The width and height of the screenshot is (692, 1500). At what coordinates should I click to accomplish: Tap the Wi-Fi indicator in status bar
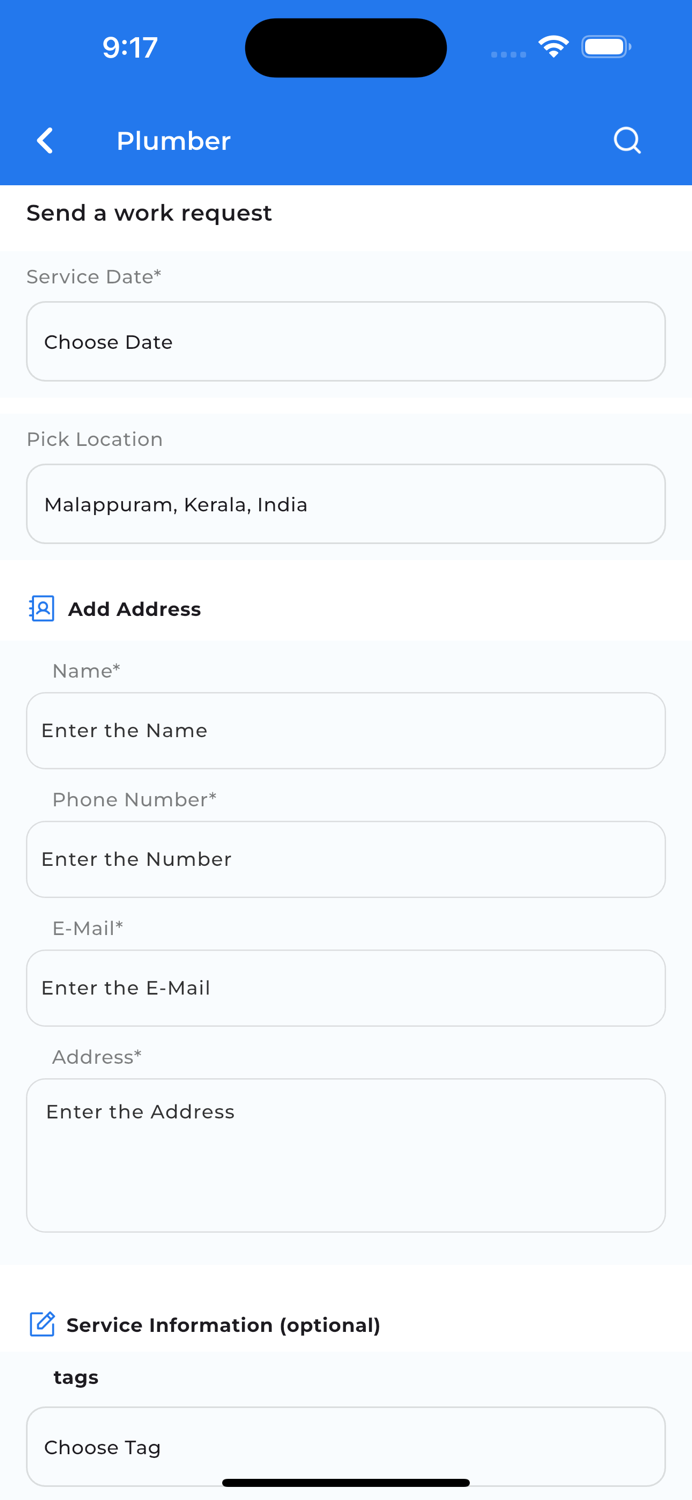(553, 45)
